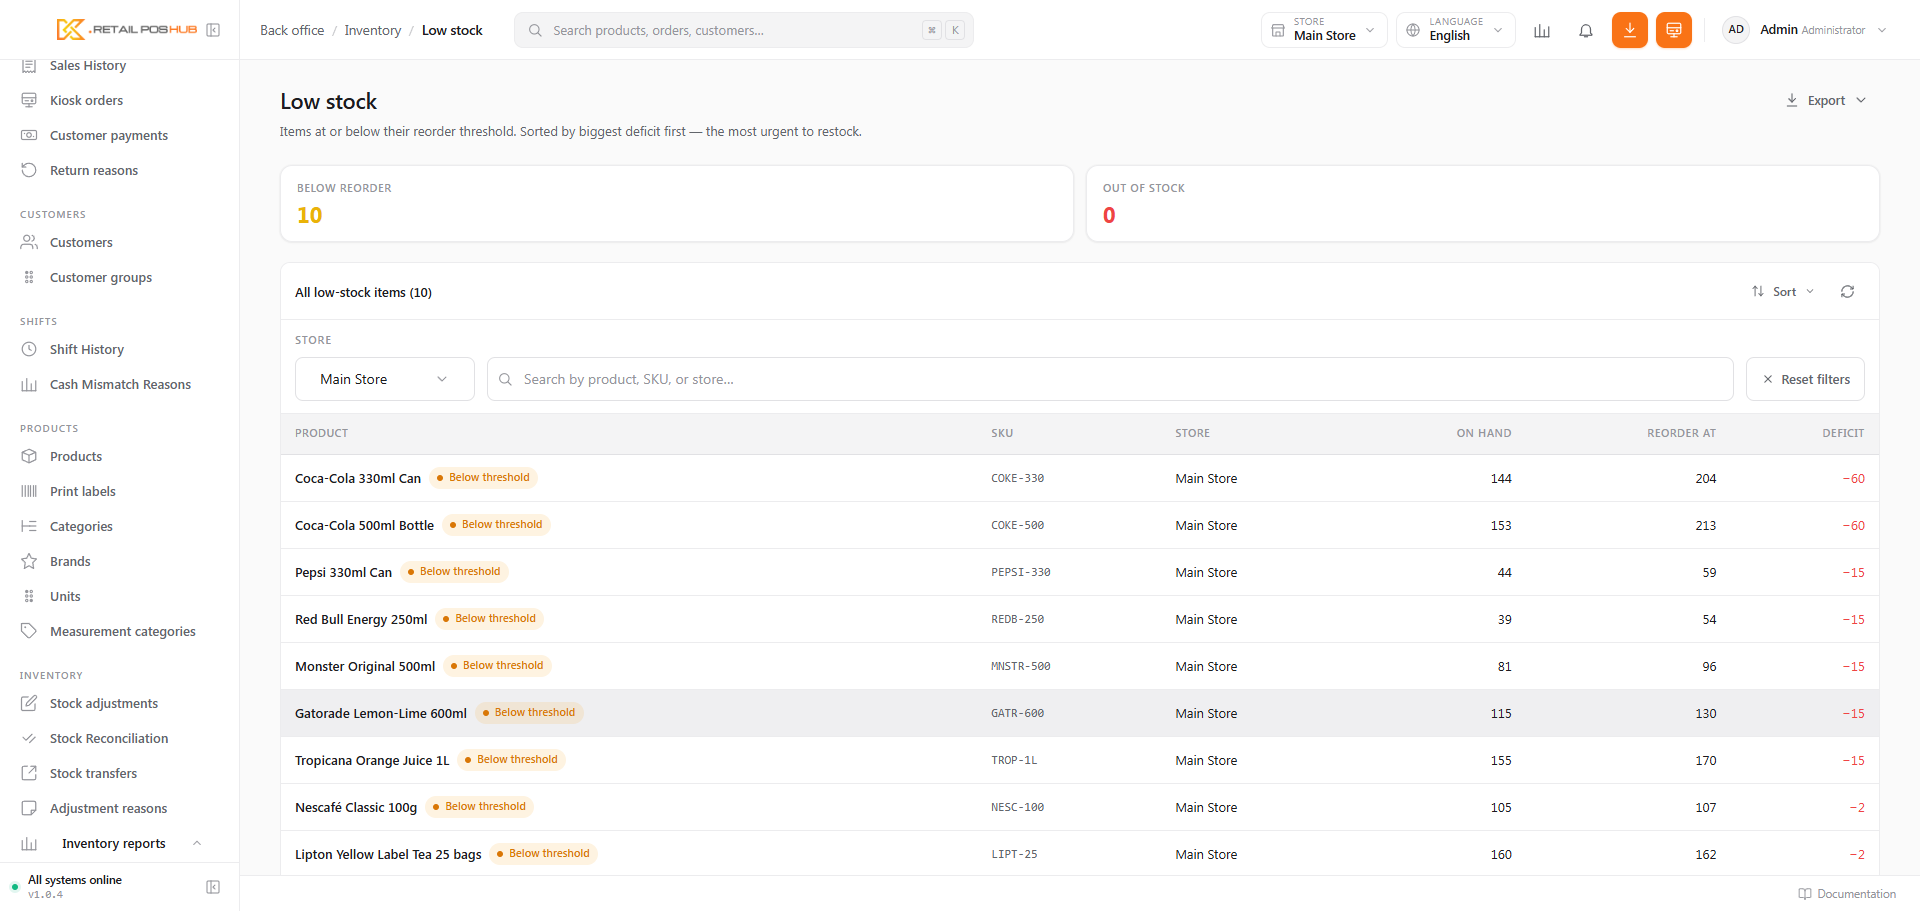Click the Below Reorder summary card
The width and height of the screenshot is (1920, 911).
(x=677, y=204)
